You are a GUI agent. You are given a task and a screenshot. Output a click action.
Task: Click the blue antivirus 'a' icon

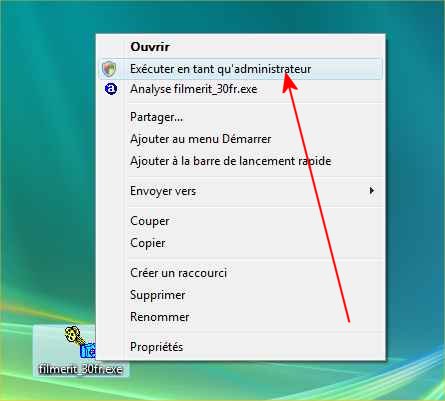click(x=111, y=89)
